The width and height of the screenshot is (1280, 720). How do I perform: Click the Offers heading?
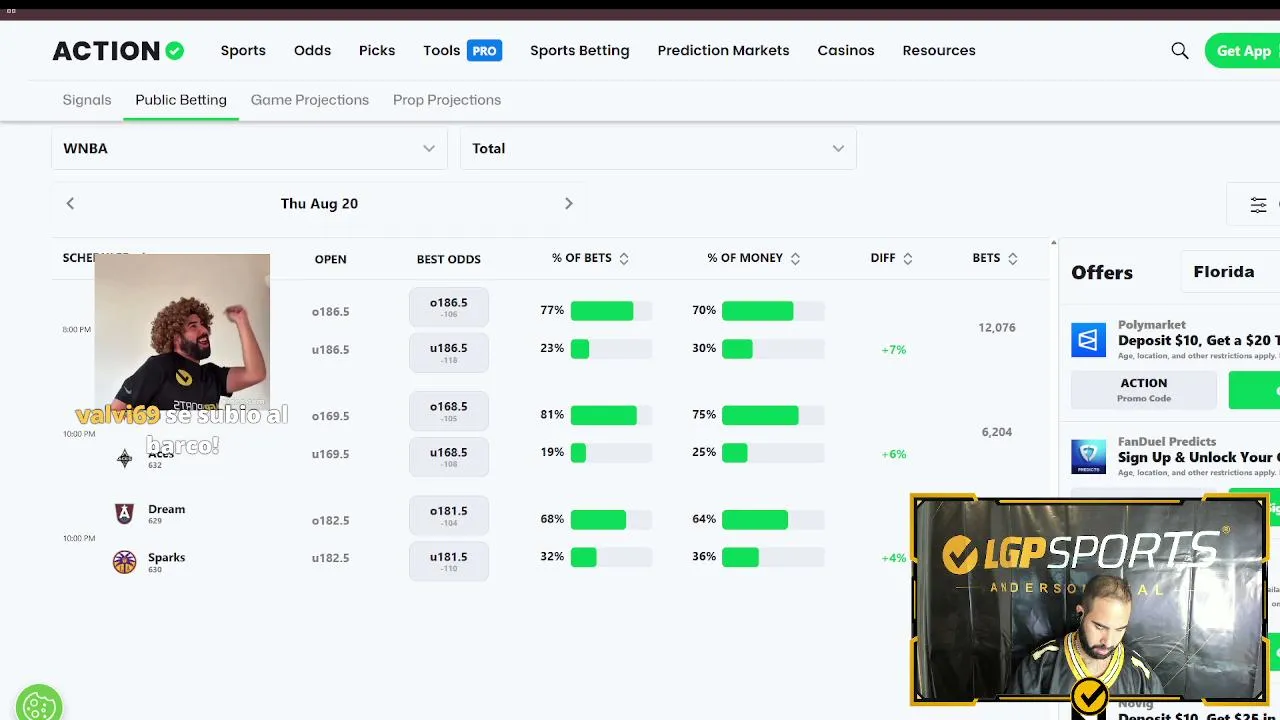(x=1102, y=272)
